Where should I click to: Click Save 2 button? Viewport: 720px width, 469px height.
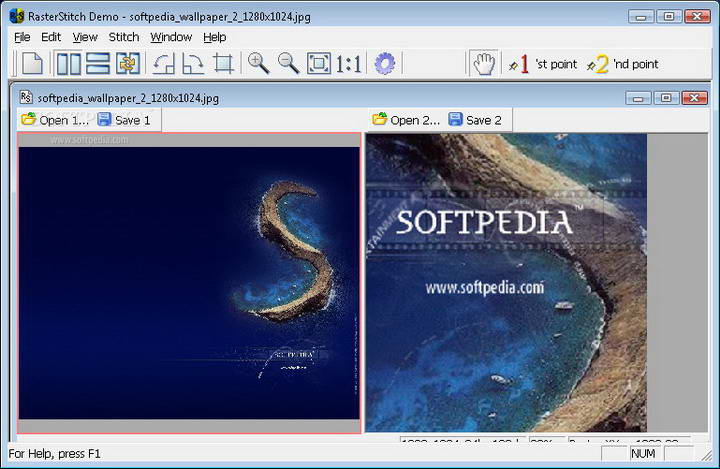click(x=475, y=120)
